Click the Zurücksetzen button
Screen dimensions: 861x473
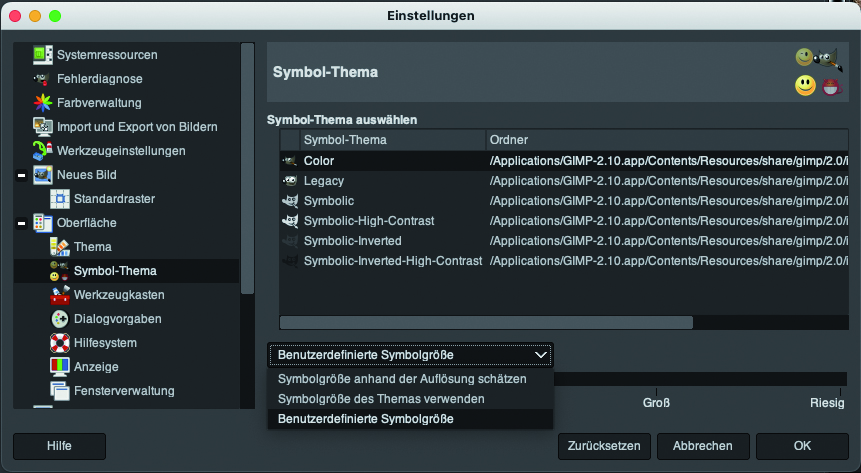point(604,446)
